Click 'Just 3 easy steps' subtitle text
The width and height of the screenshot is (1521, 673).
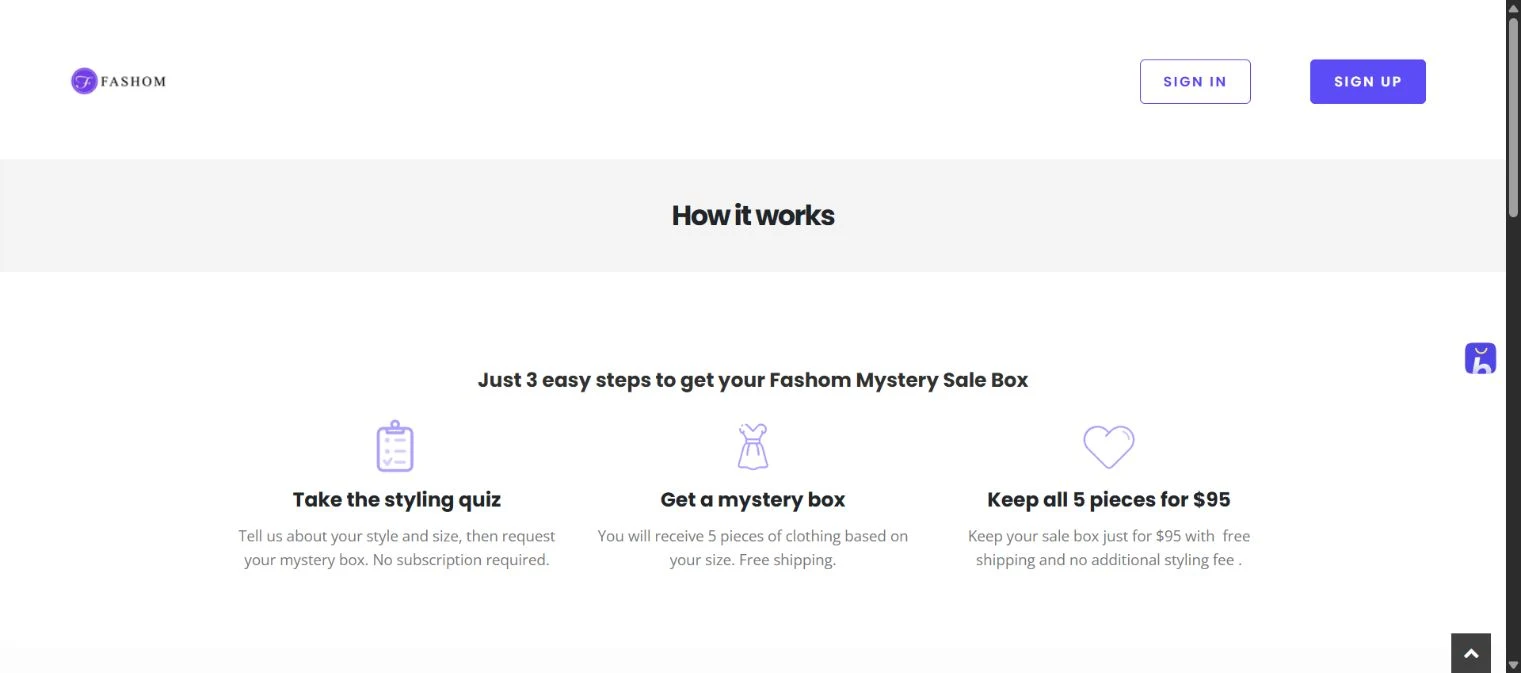tap(753, 380)
